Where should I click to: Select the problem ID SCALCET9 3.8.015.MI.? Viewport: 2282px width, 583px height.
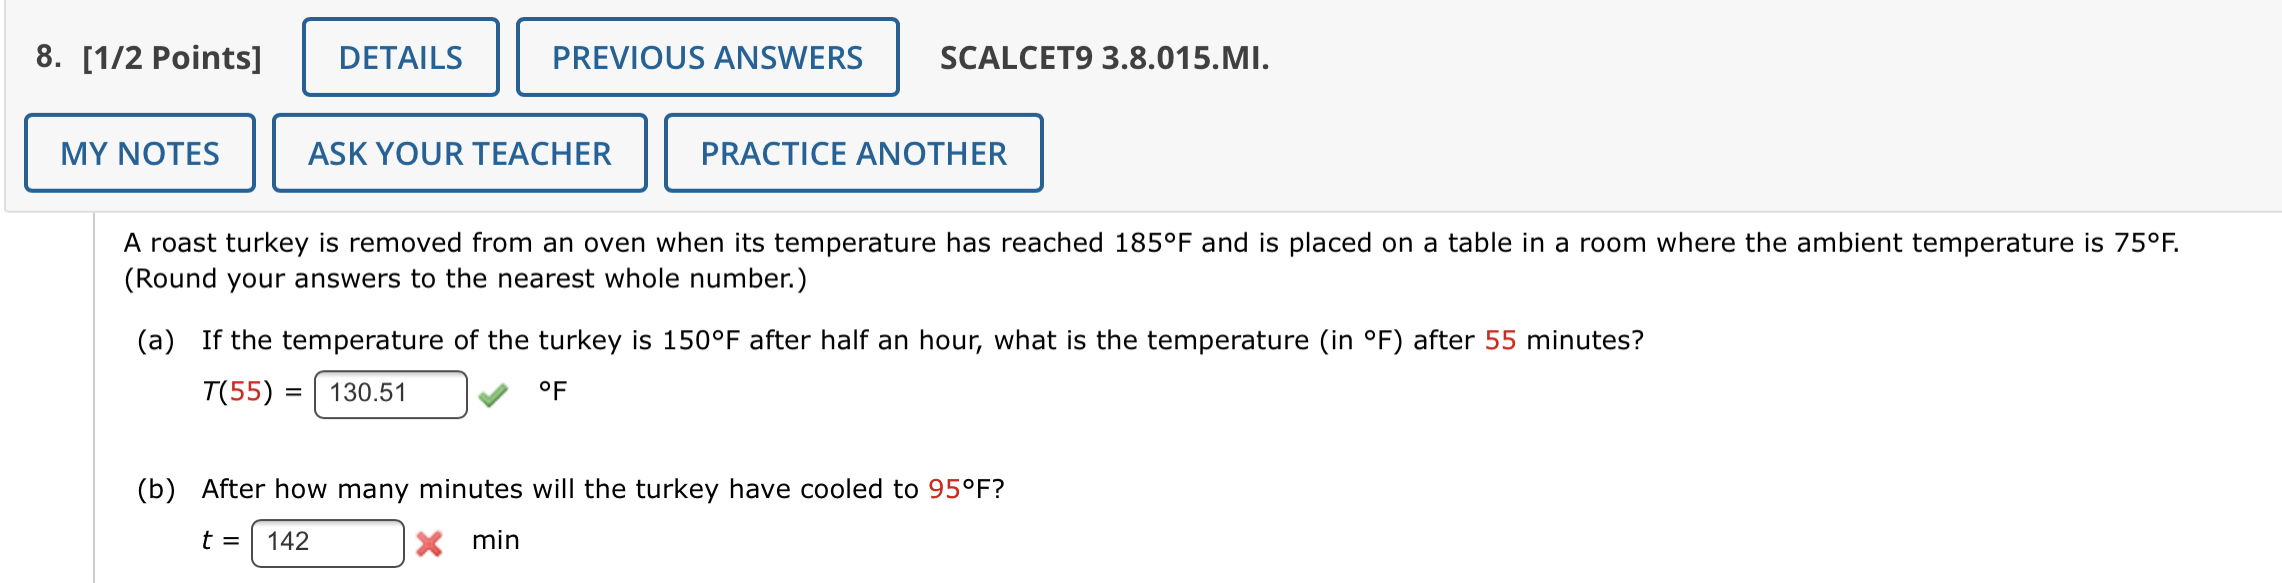(1100, 58)
